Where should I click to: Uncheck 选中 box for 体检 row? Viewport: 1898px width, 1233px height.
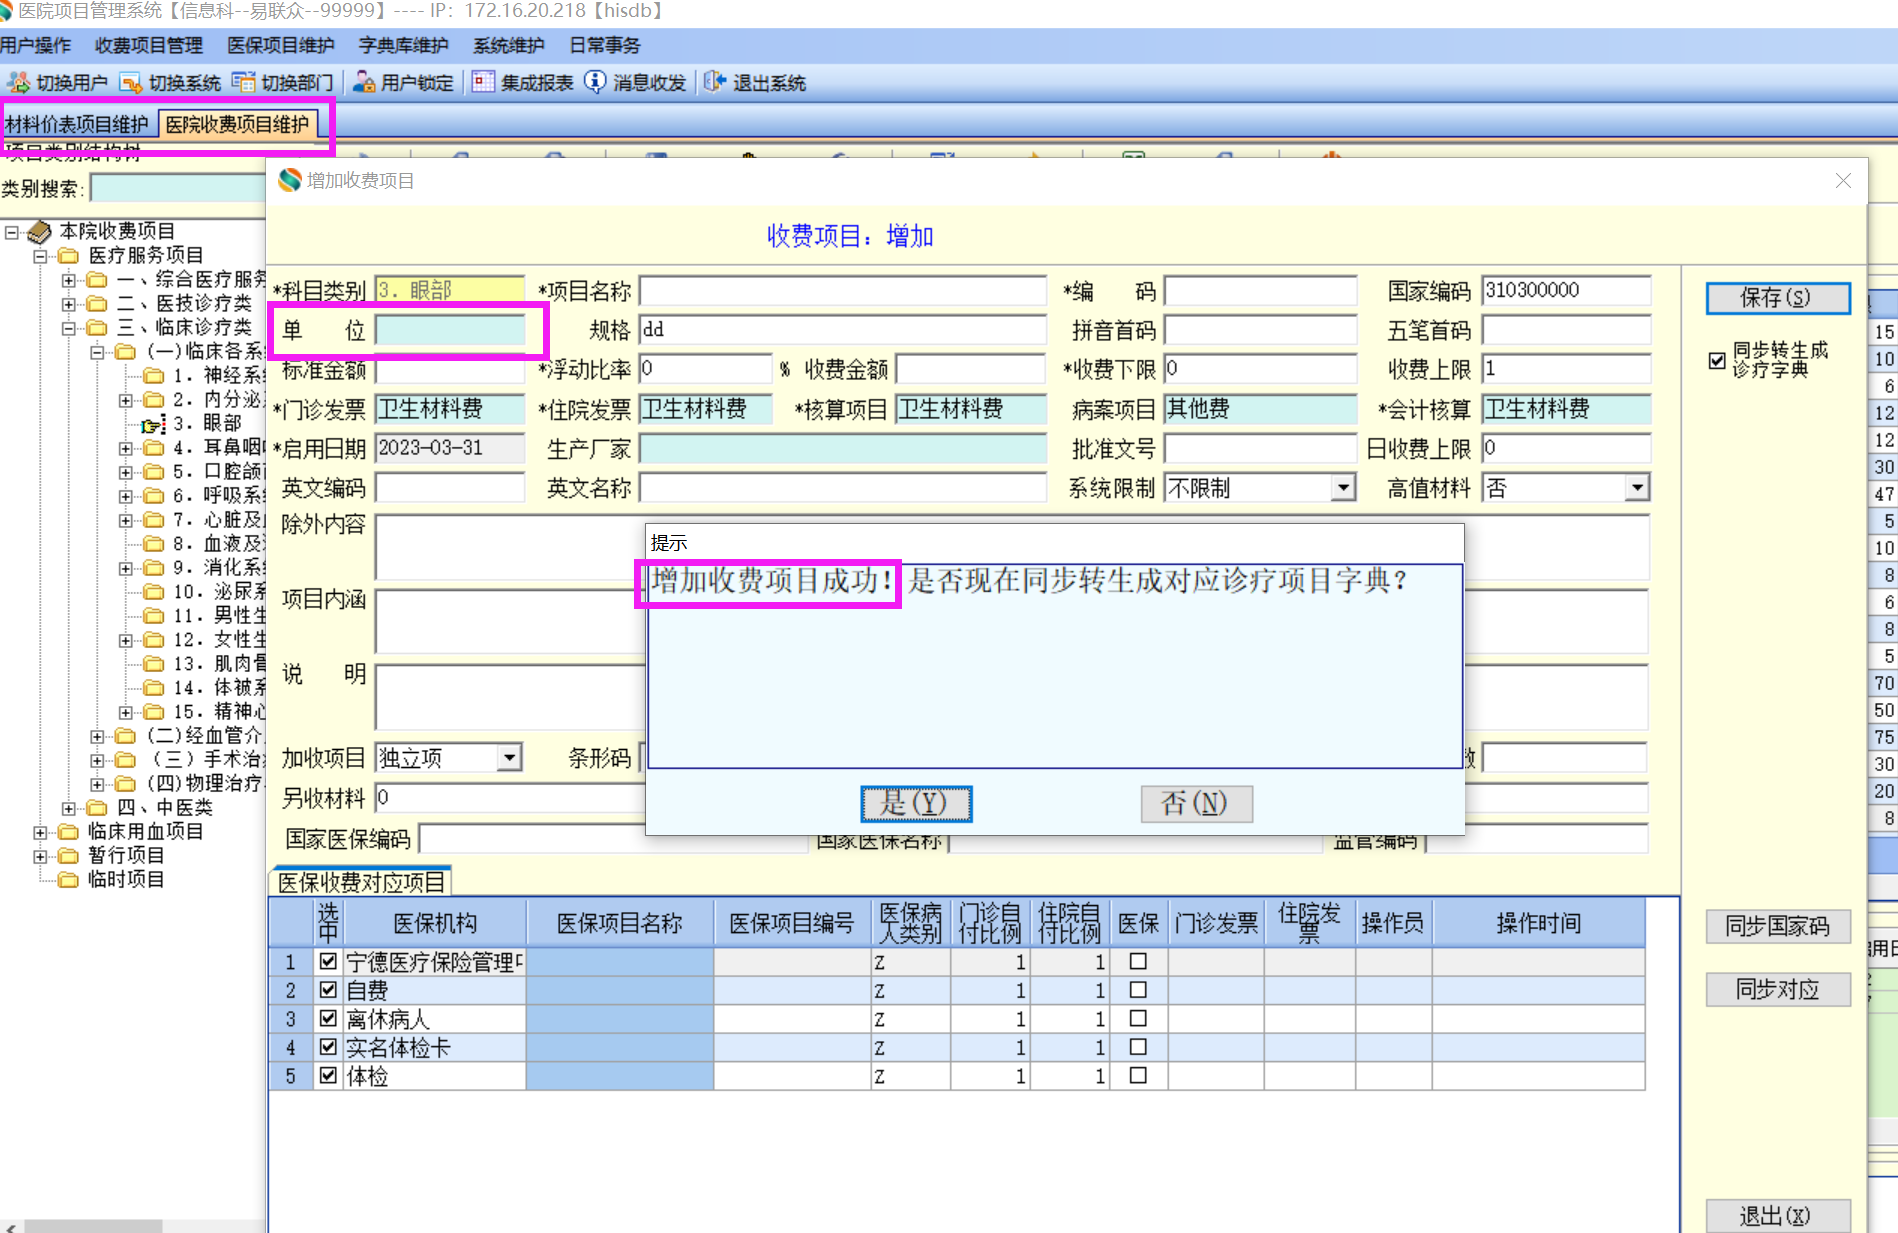pyautogui.click(x=328, y=1075)
